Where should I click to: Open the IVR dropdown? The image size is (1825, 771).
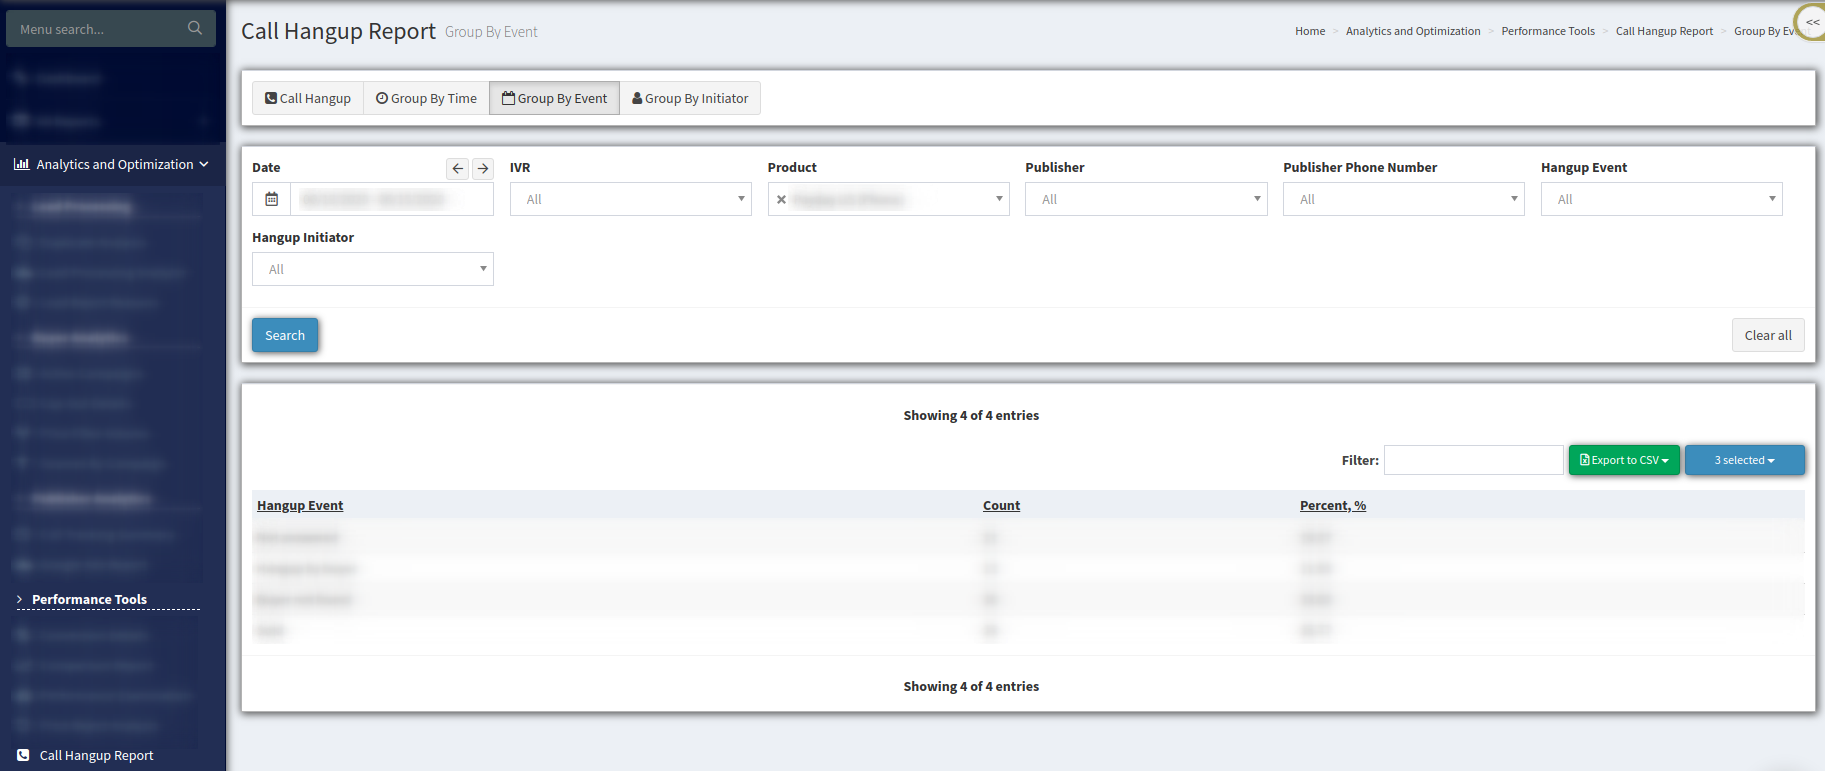(630, 199)
